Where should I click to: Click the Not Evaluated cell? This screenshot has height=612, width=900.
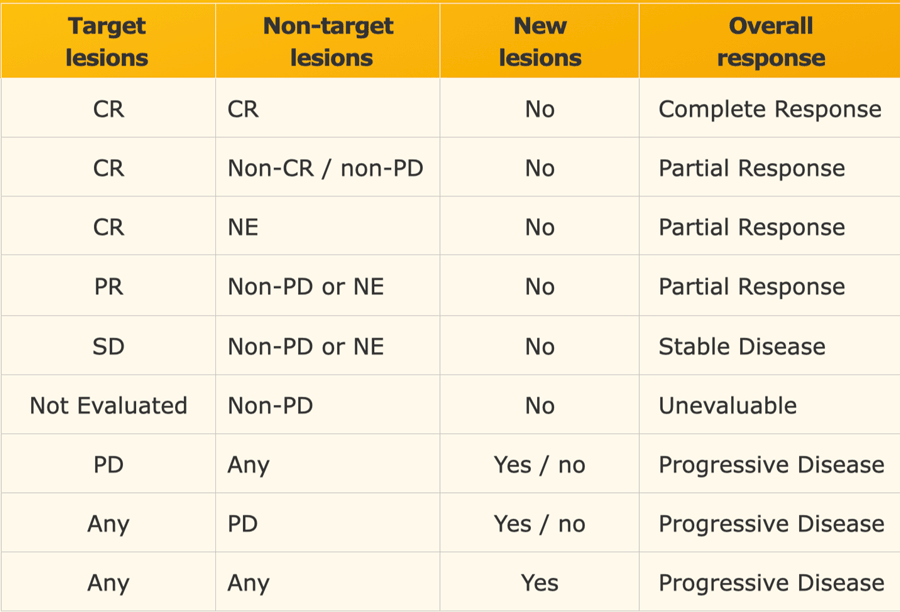[x=108, y=405]
